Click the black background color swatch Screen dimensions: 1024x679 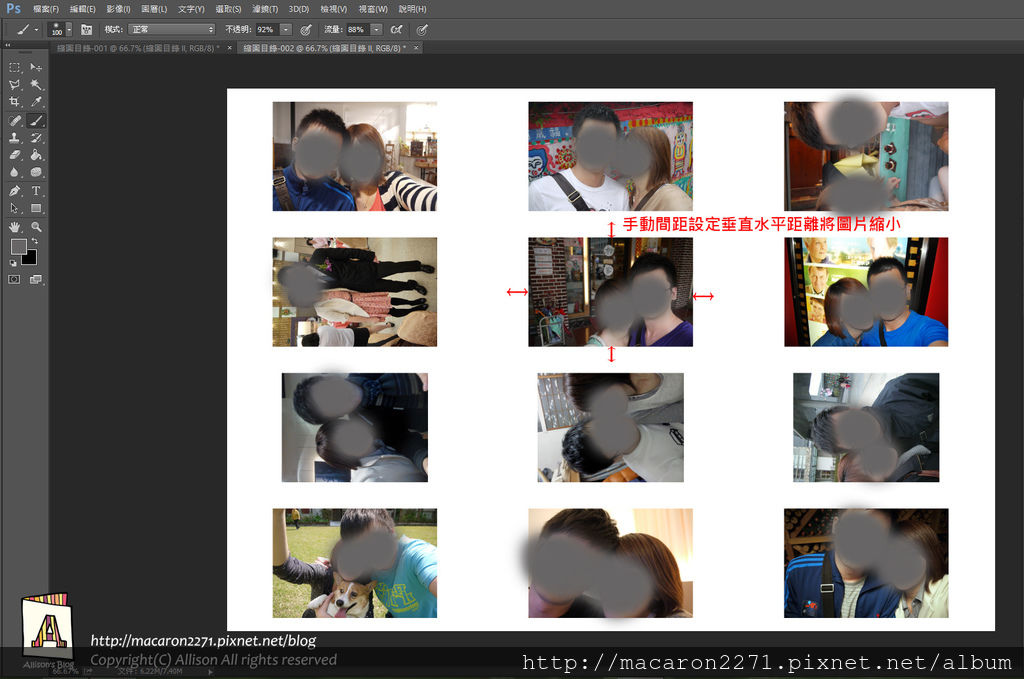(31, 259)
